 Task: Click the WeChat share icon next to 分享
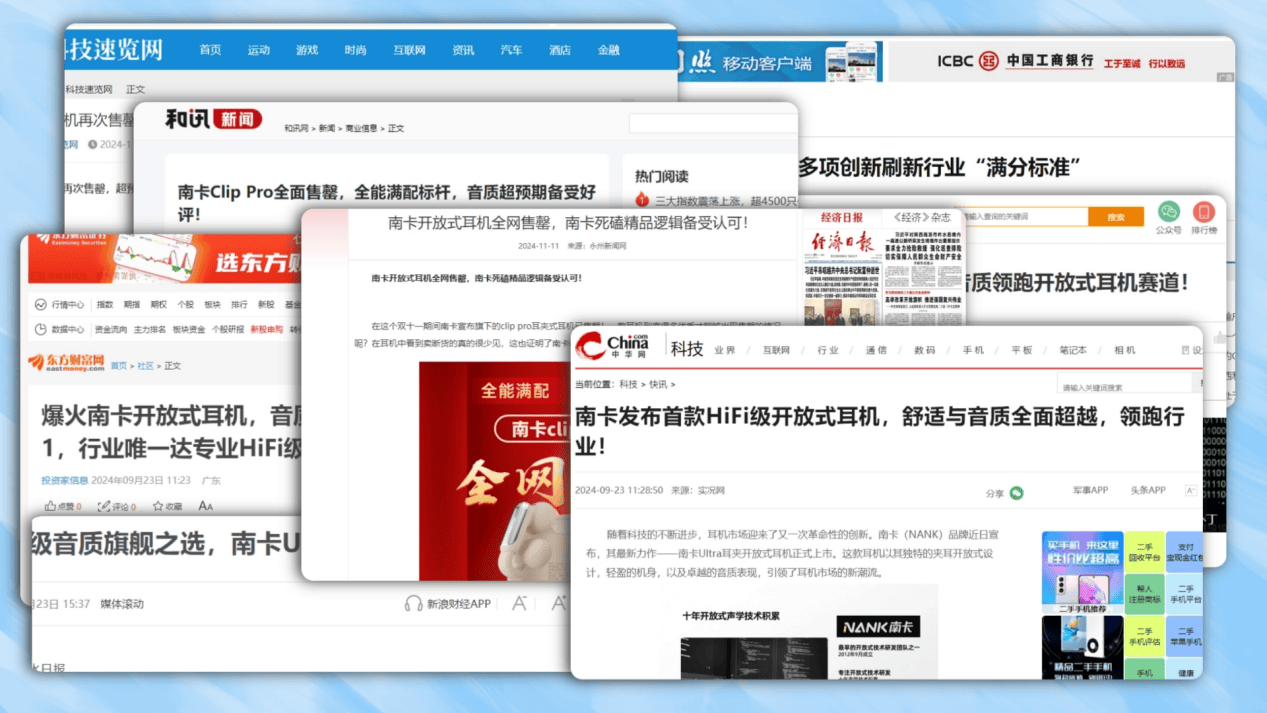1016,493
